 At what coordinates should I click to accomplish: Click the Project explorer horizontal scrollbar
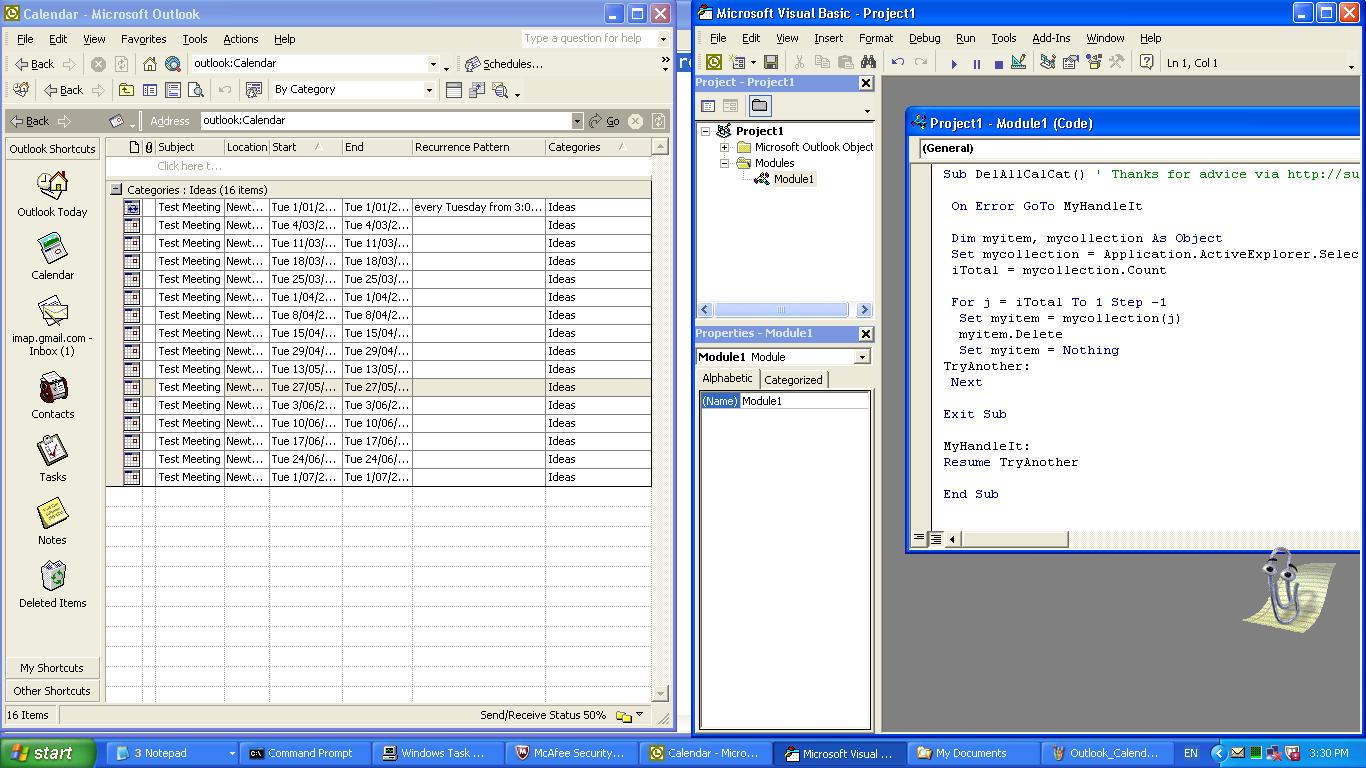click(781, 310)
